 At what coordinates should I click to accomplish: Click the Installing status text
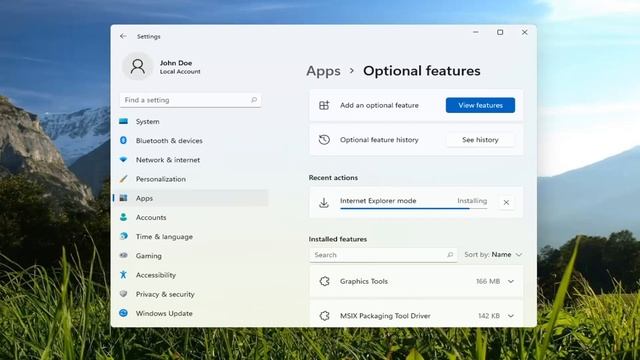pos(472,201)
